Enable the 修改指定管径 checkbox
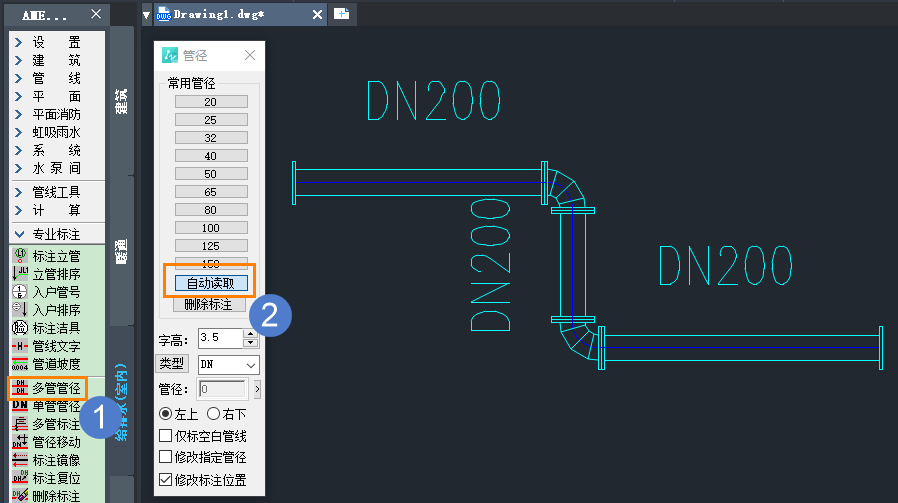This screenshot has height=503, width=898. 166,457
